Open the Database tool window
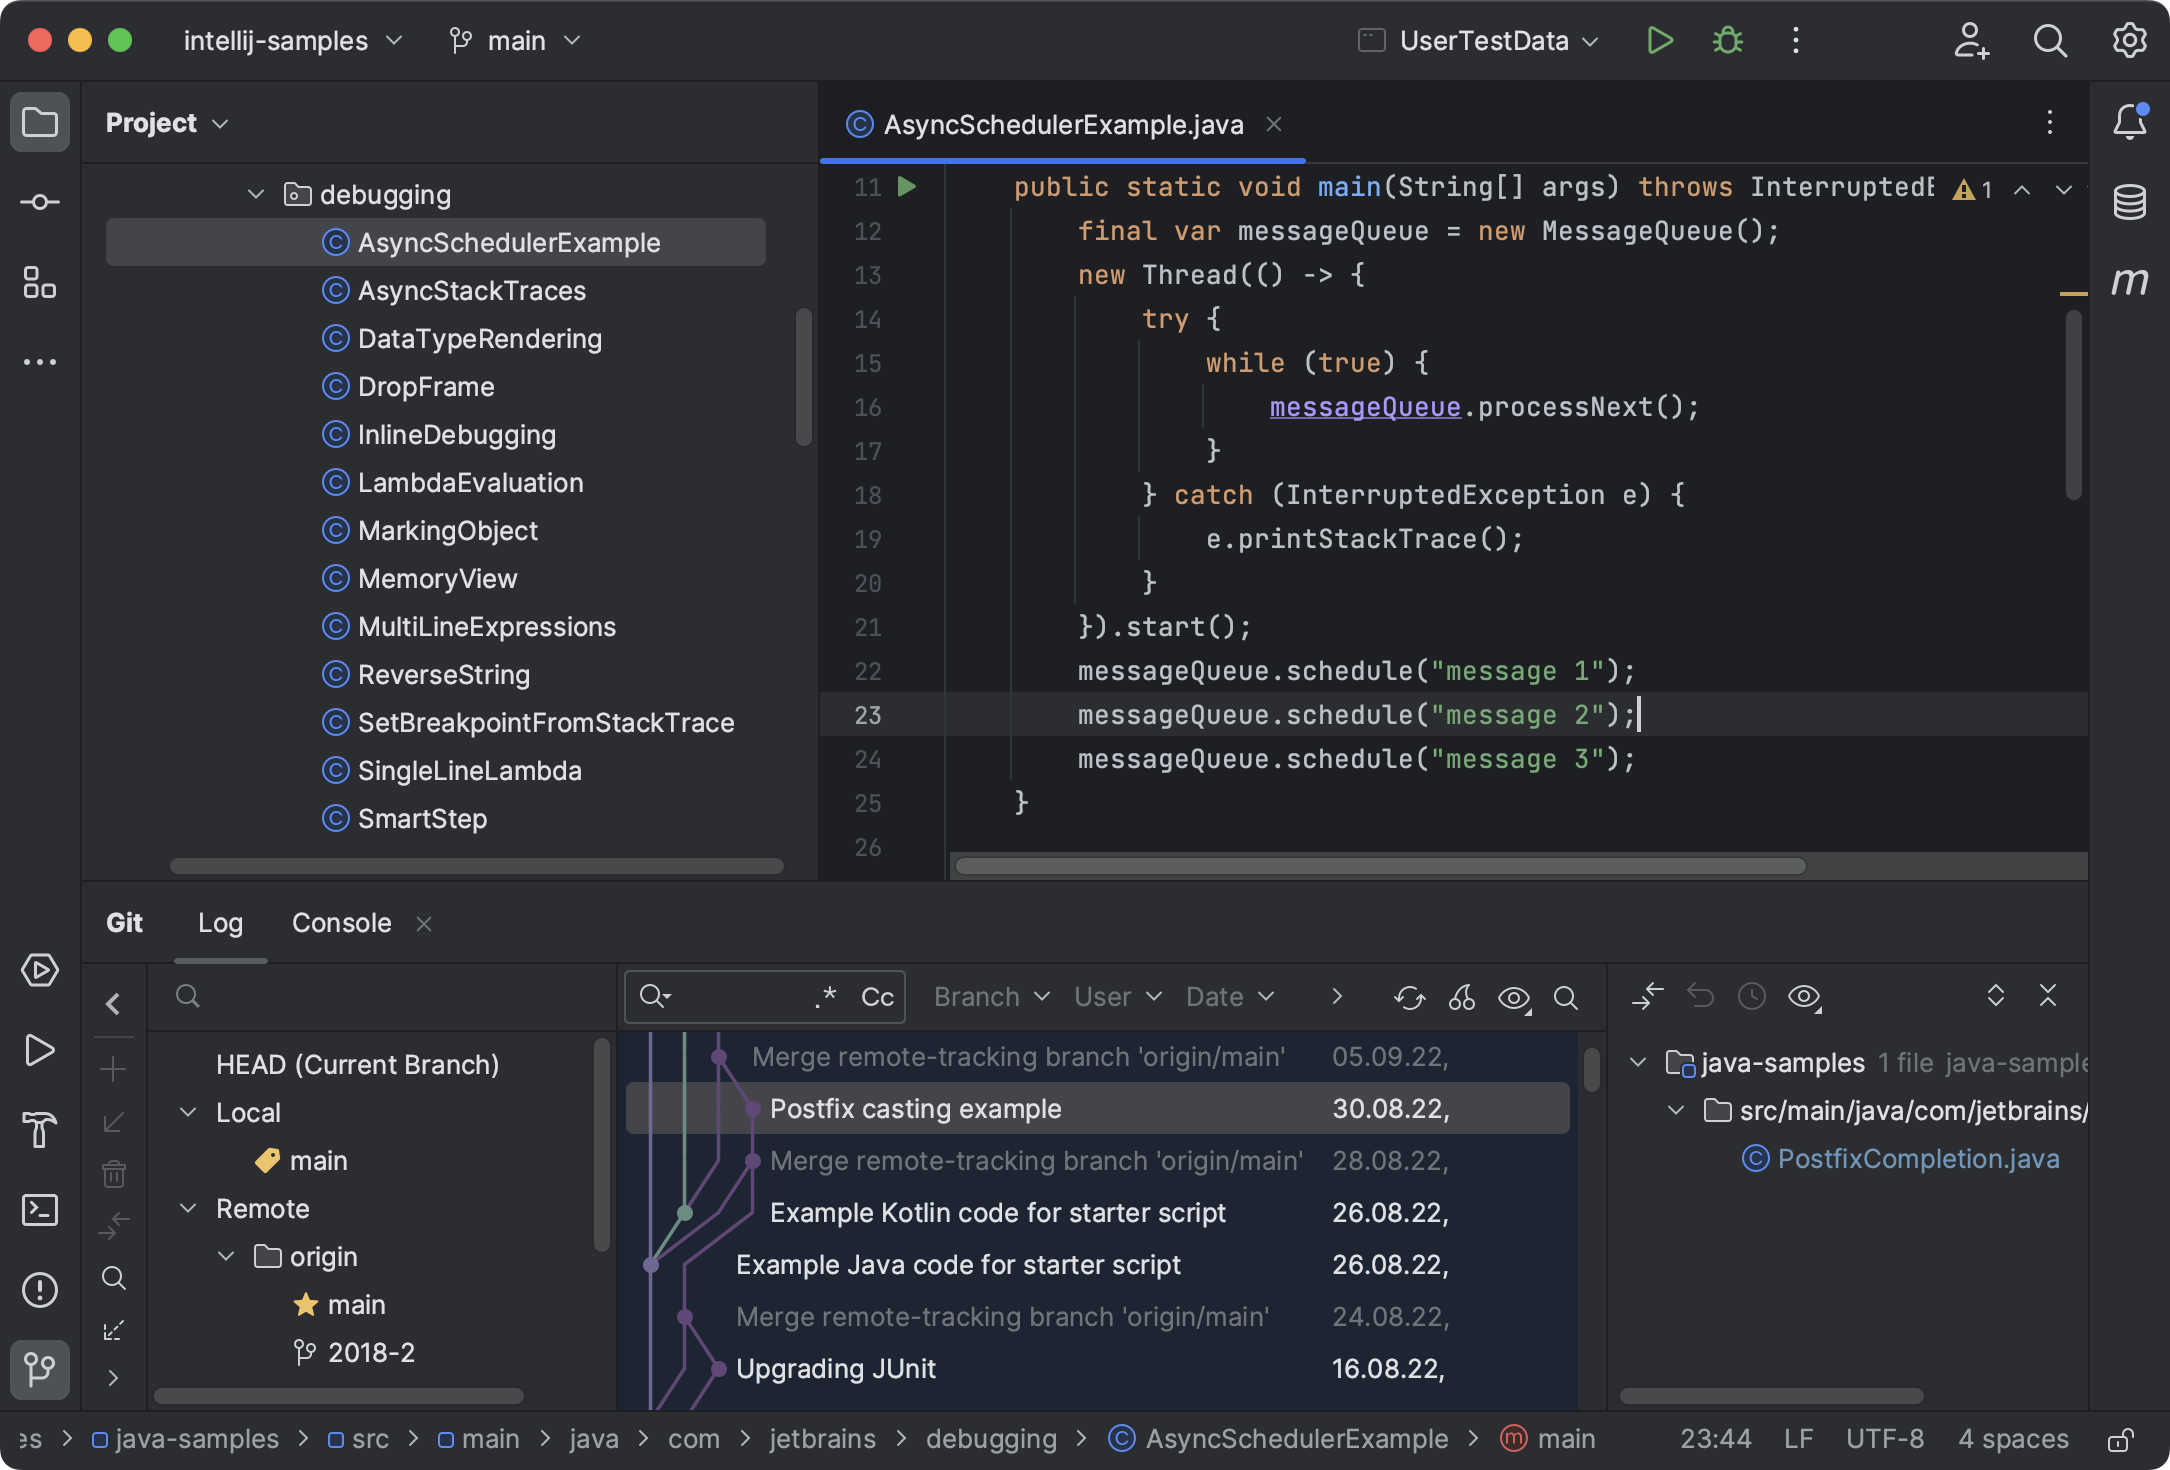Image resolution: width=2170 pixels, height=1470 pixels. (2129, 201)
